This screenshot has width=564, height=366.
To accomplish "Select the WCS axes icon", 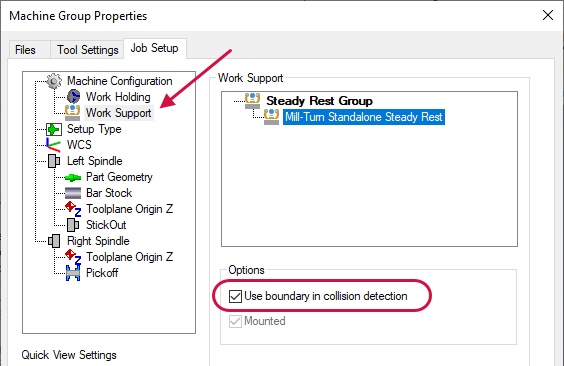I will coord(53,145).
